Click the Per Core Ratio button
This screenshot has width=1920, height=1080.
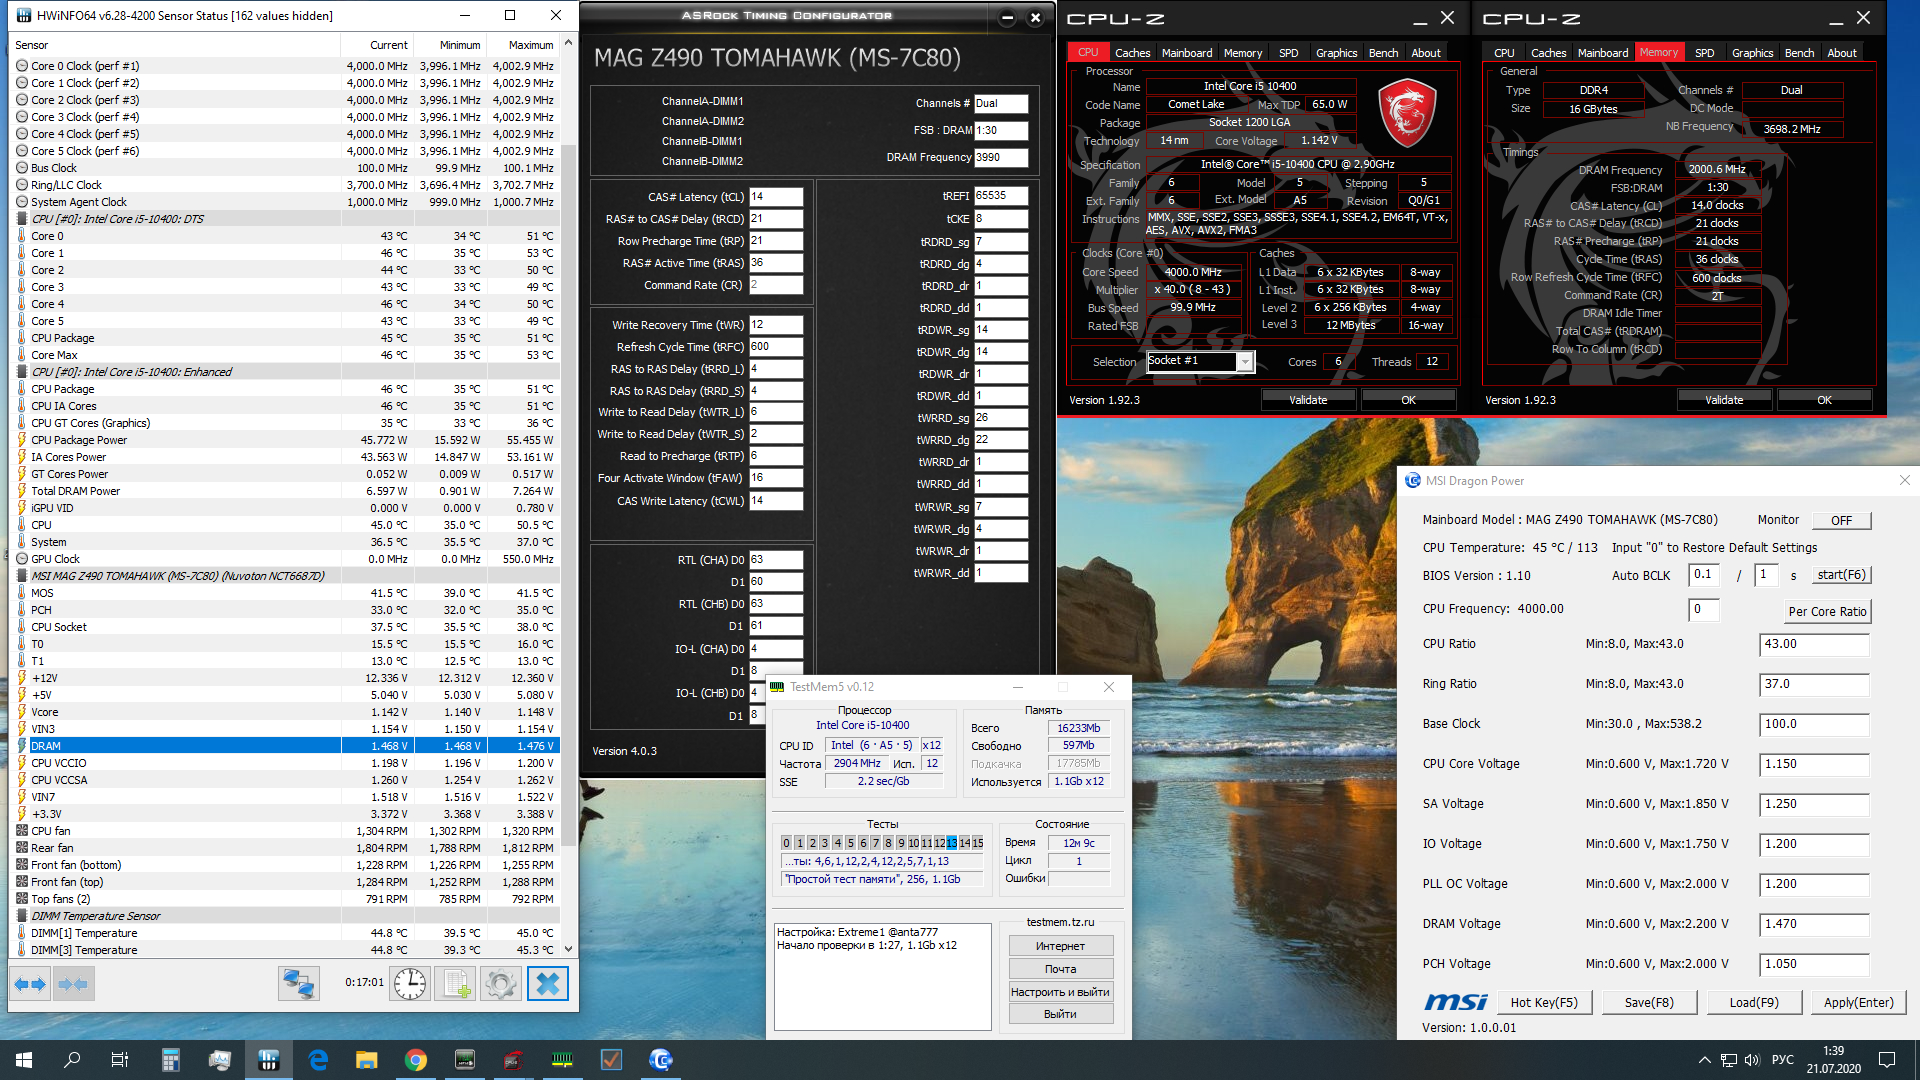pyautogui.click(x=1827, y=611)
